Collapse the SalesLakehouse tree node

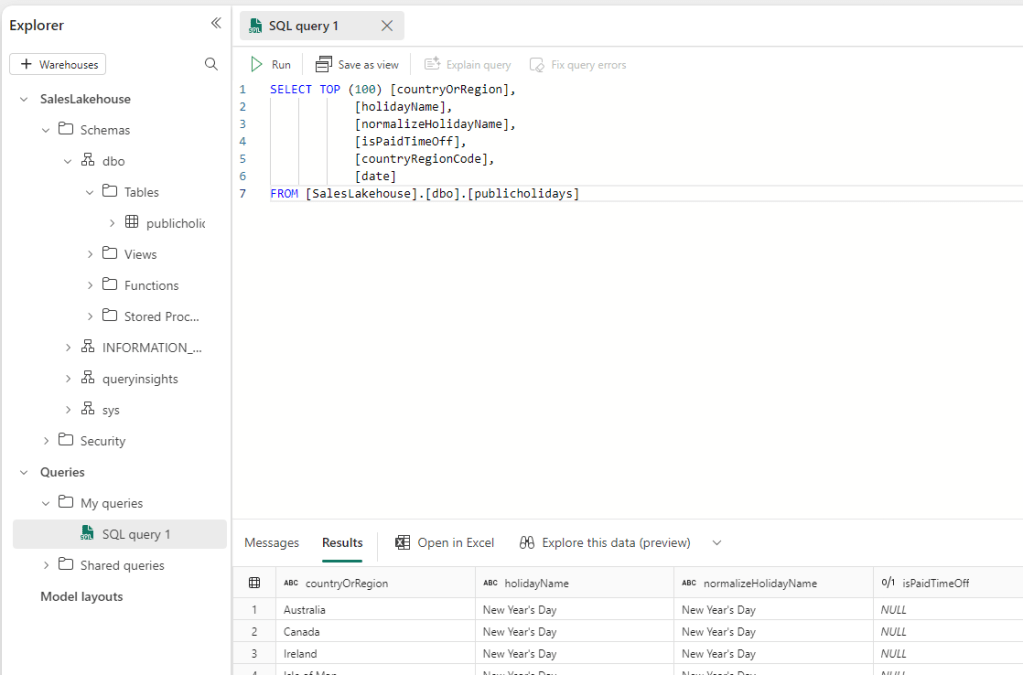point(24,99)
